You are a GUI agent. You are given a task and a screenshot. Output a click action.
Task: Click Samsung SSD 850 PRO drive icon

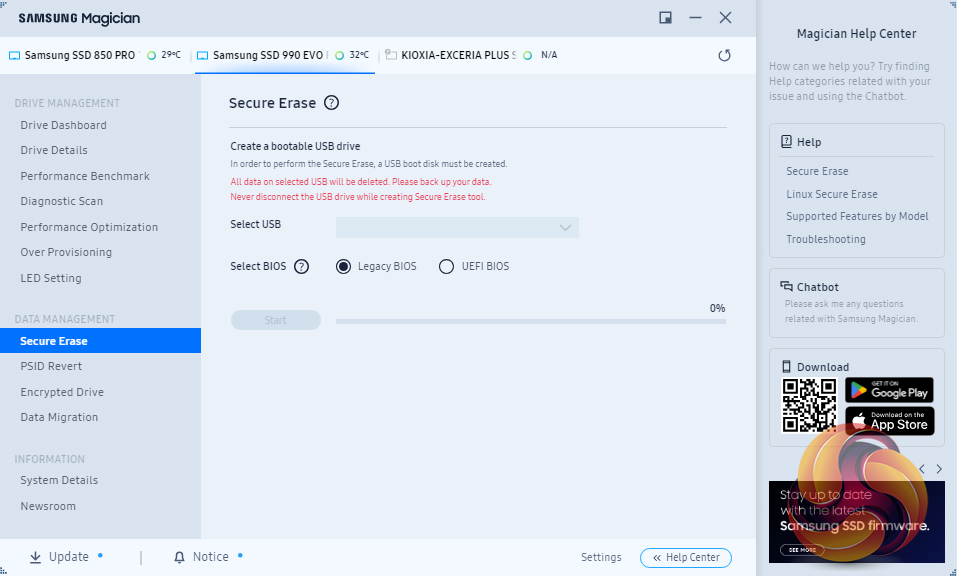point(14,56)
